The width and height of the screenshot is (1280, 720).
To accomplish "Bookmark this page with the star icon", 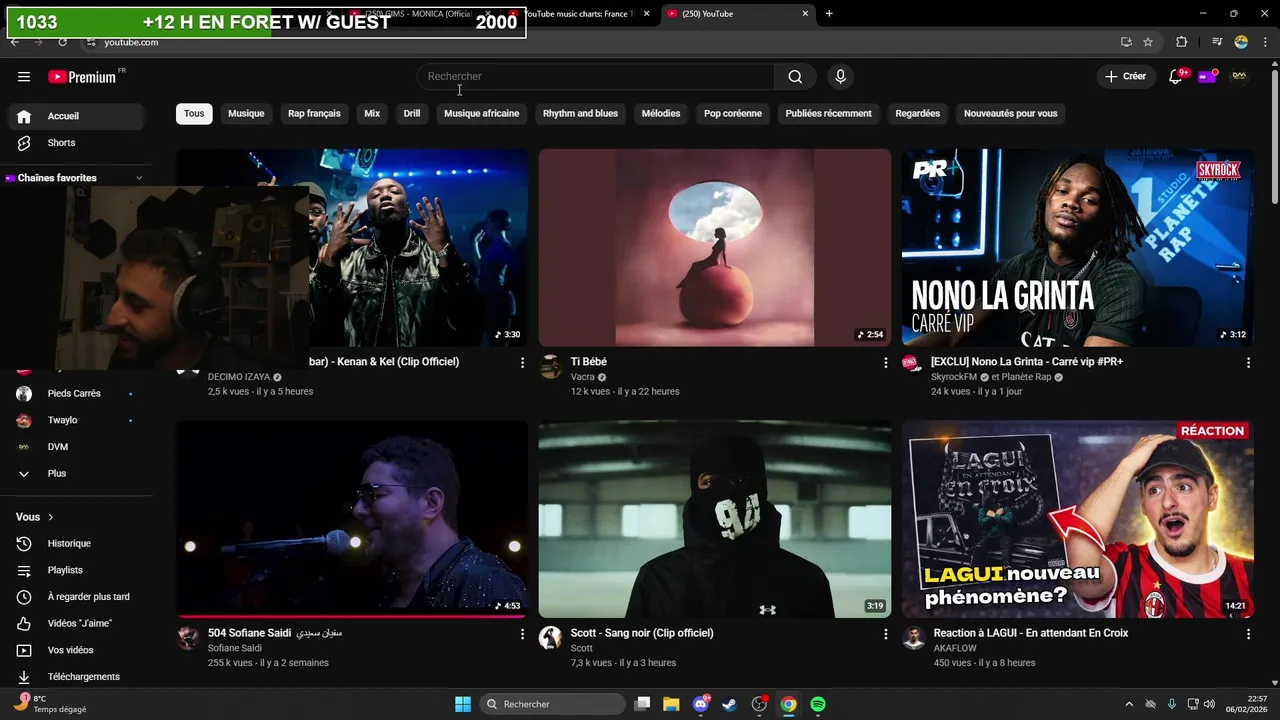I will tap(1148, 42).
